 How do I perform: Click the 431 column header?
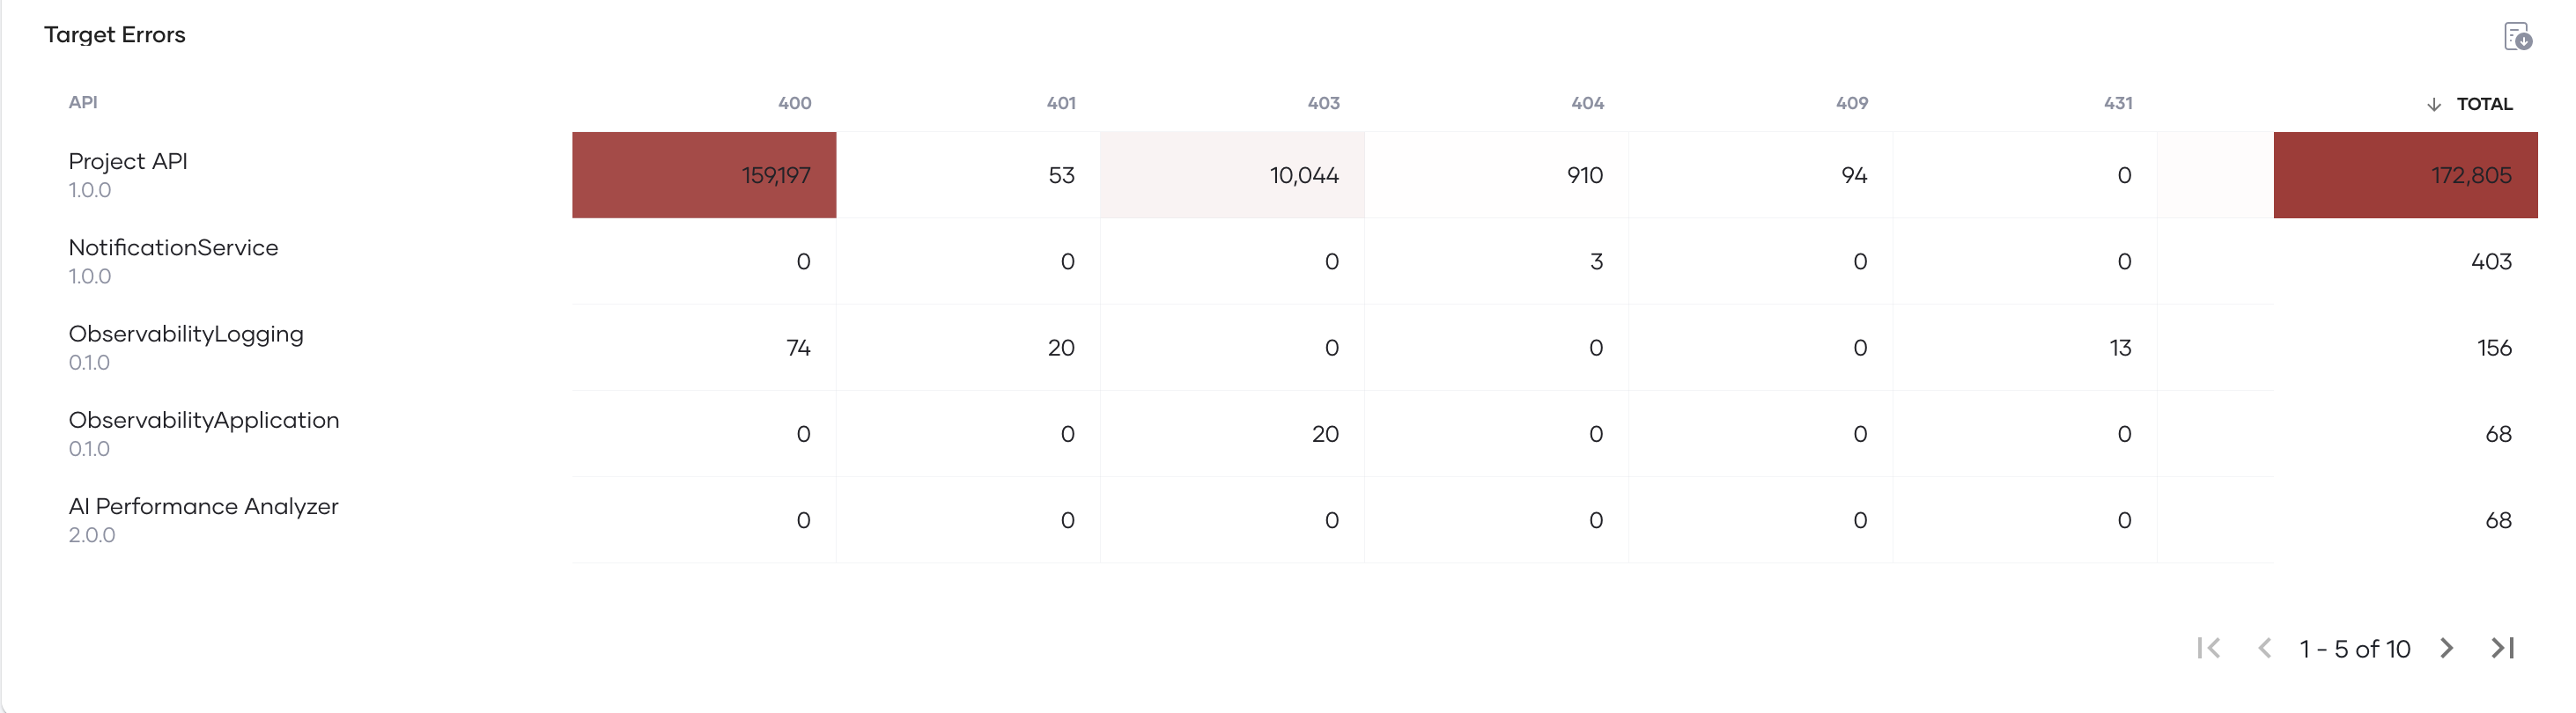tap(2117, 103)
